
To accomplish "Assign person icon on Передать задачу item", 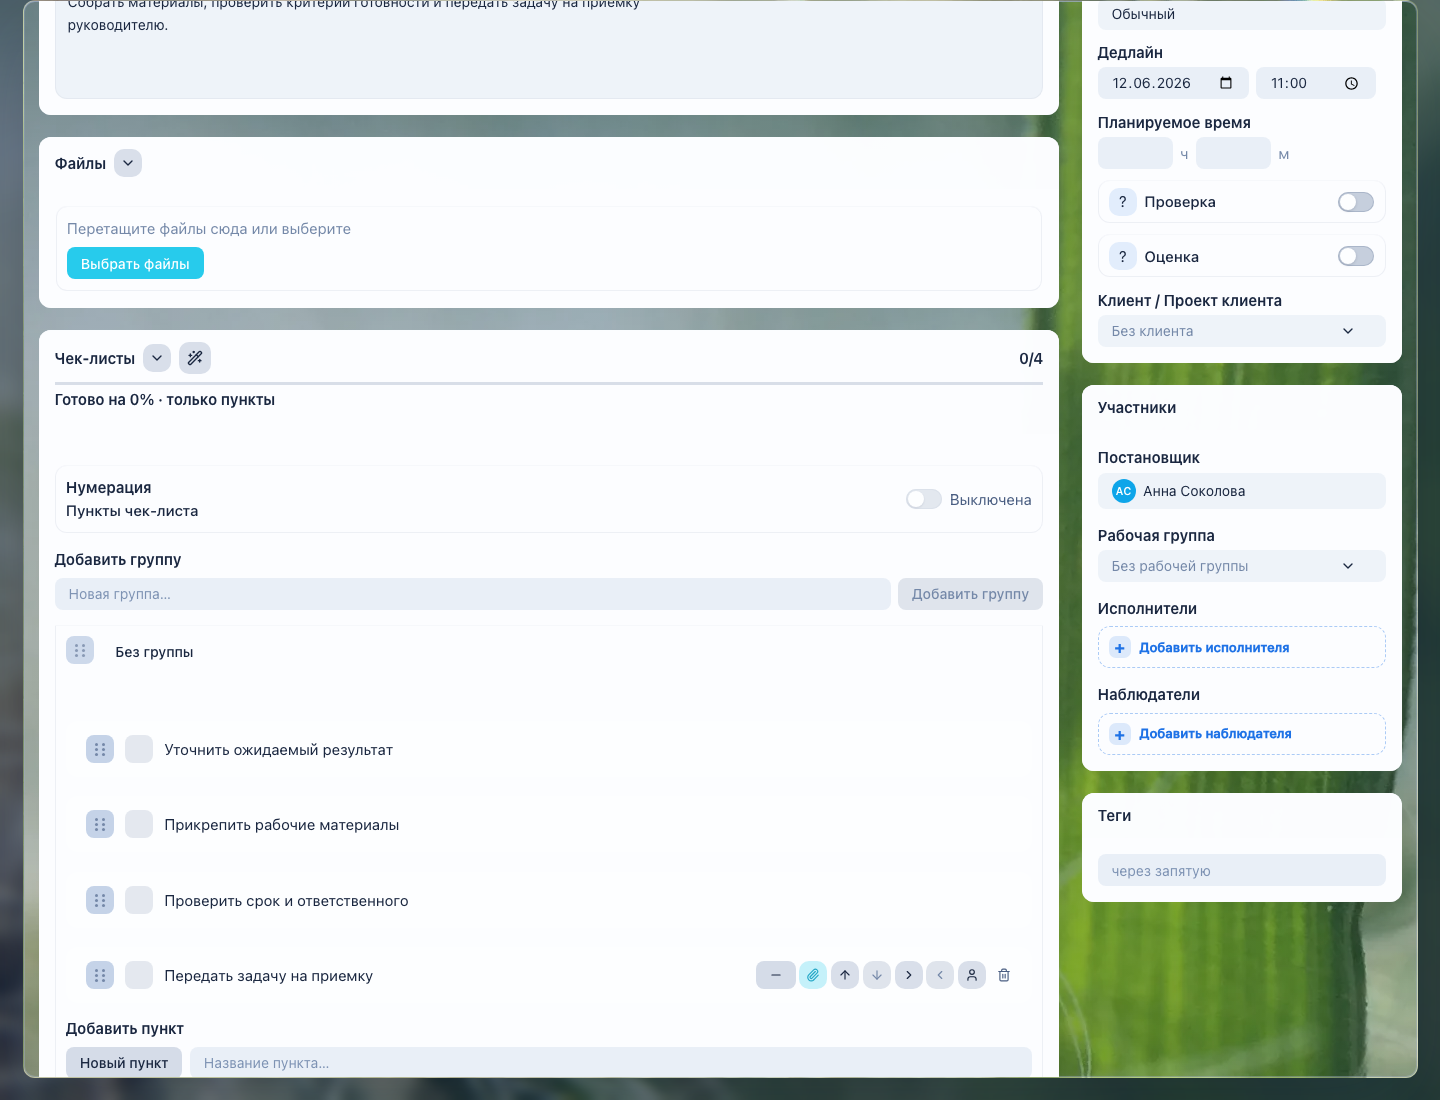I will [972, 975].
